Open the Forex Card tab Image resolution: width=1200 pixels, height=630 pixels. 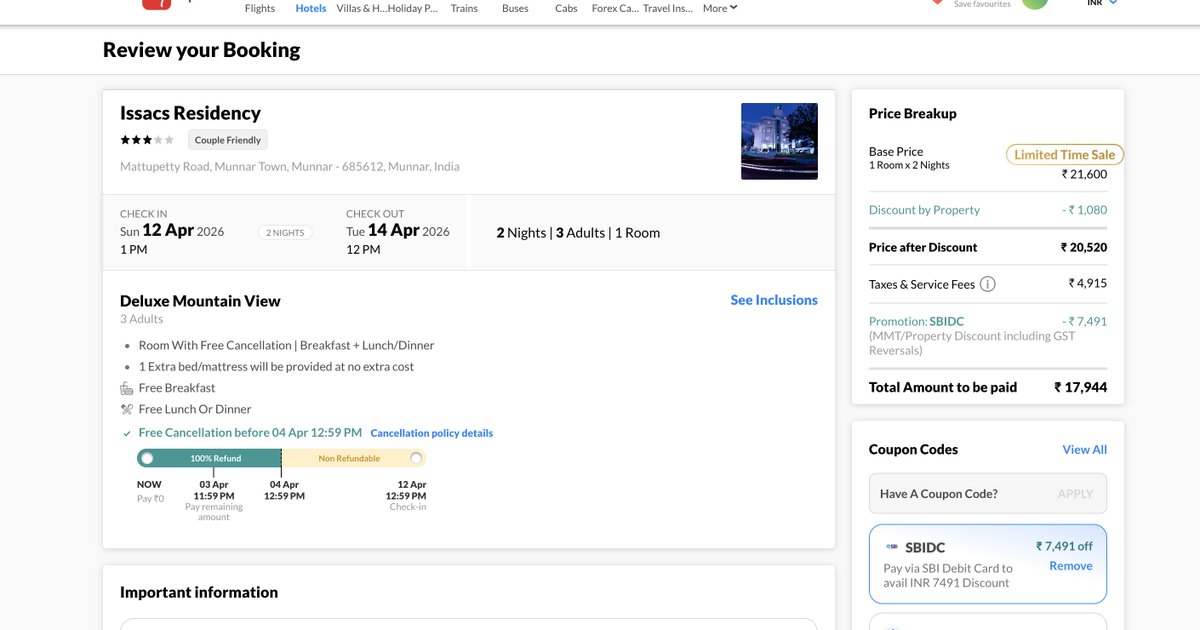(615, 8)
